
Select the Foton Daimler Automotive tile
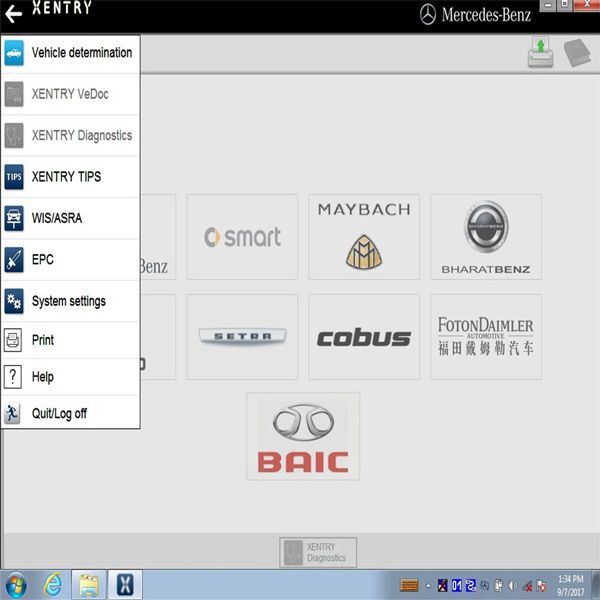point(486,337)
